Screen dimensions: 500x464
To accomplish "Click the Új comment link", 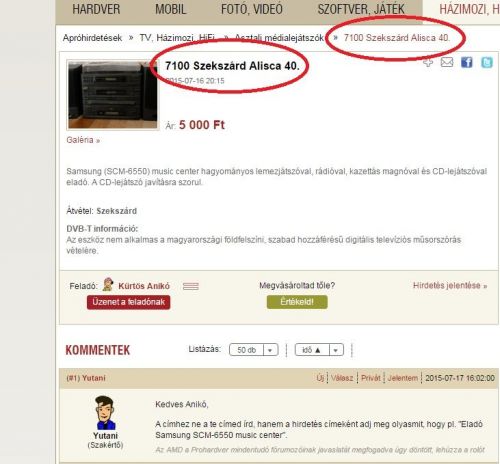I will [x=320, y=378].
